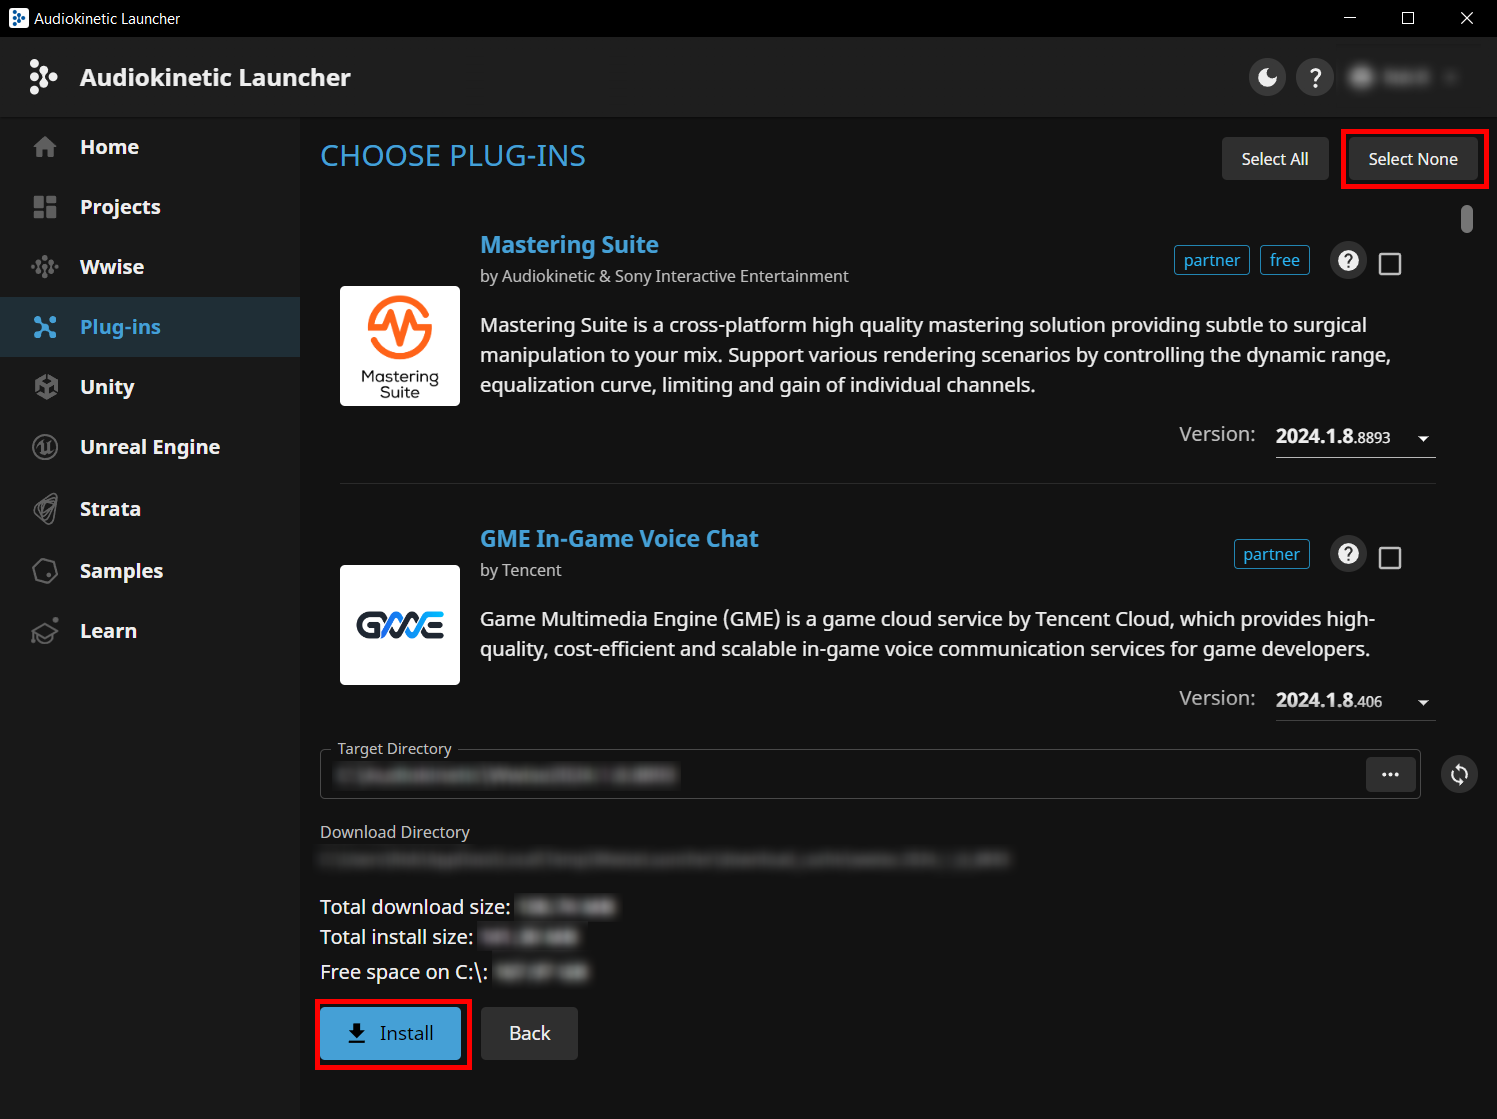This screenshot has width=1497, height=1119.
Task: Click the Install button
Action: 391,1033
